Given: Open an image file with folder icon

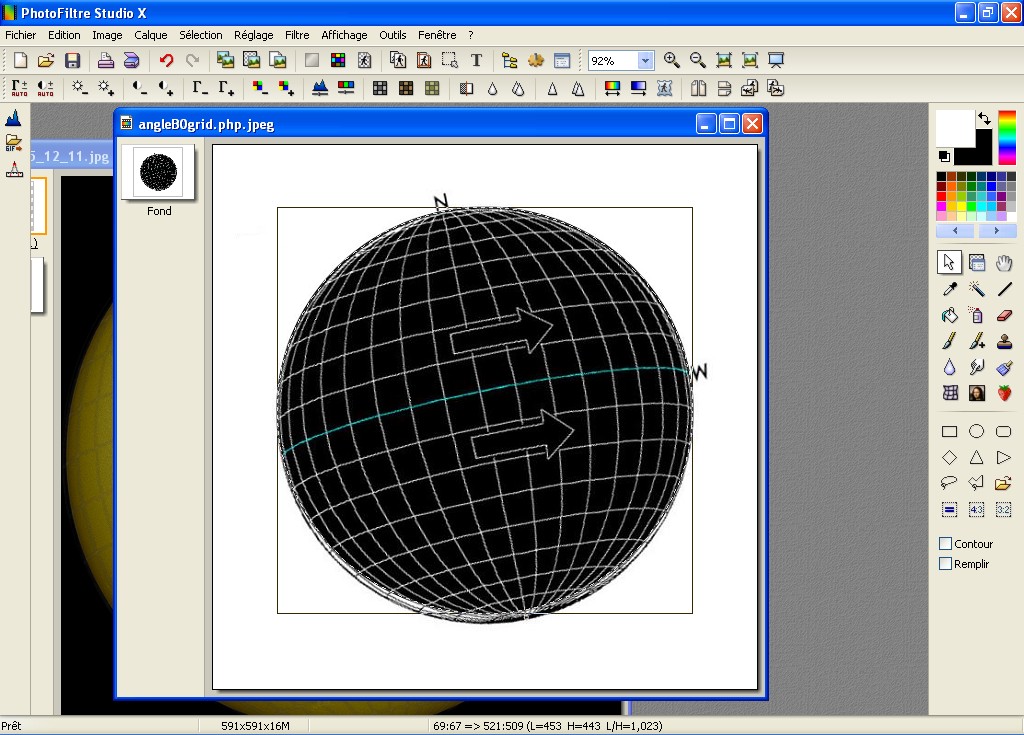Looking at the screenshot, I should click(46, 61).
